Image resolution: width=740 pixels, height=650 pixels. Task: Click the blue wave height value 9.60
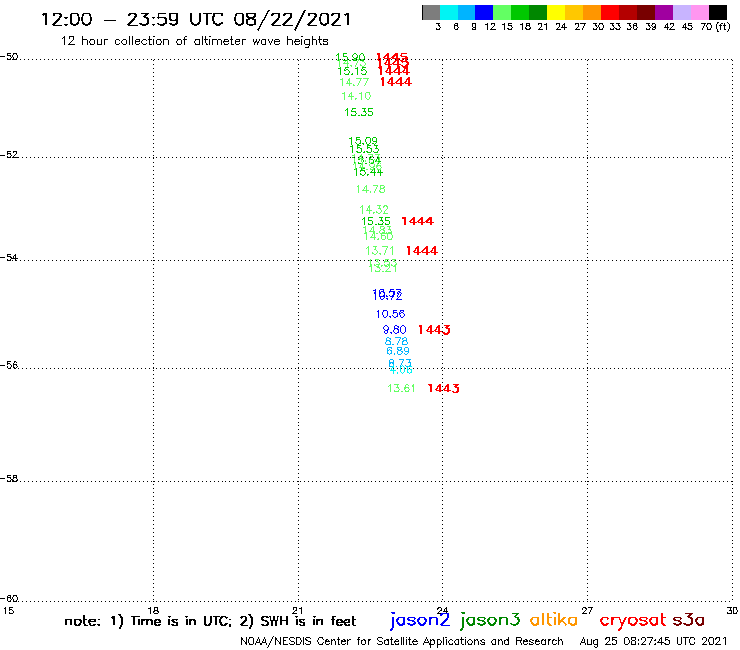395,329
